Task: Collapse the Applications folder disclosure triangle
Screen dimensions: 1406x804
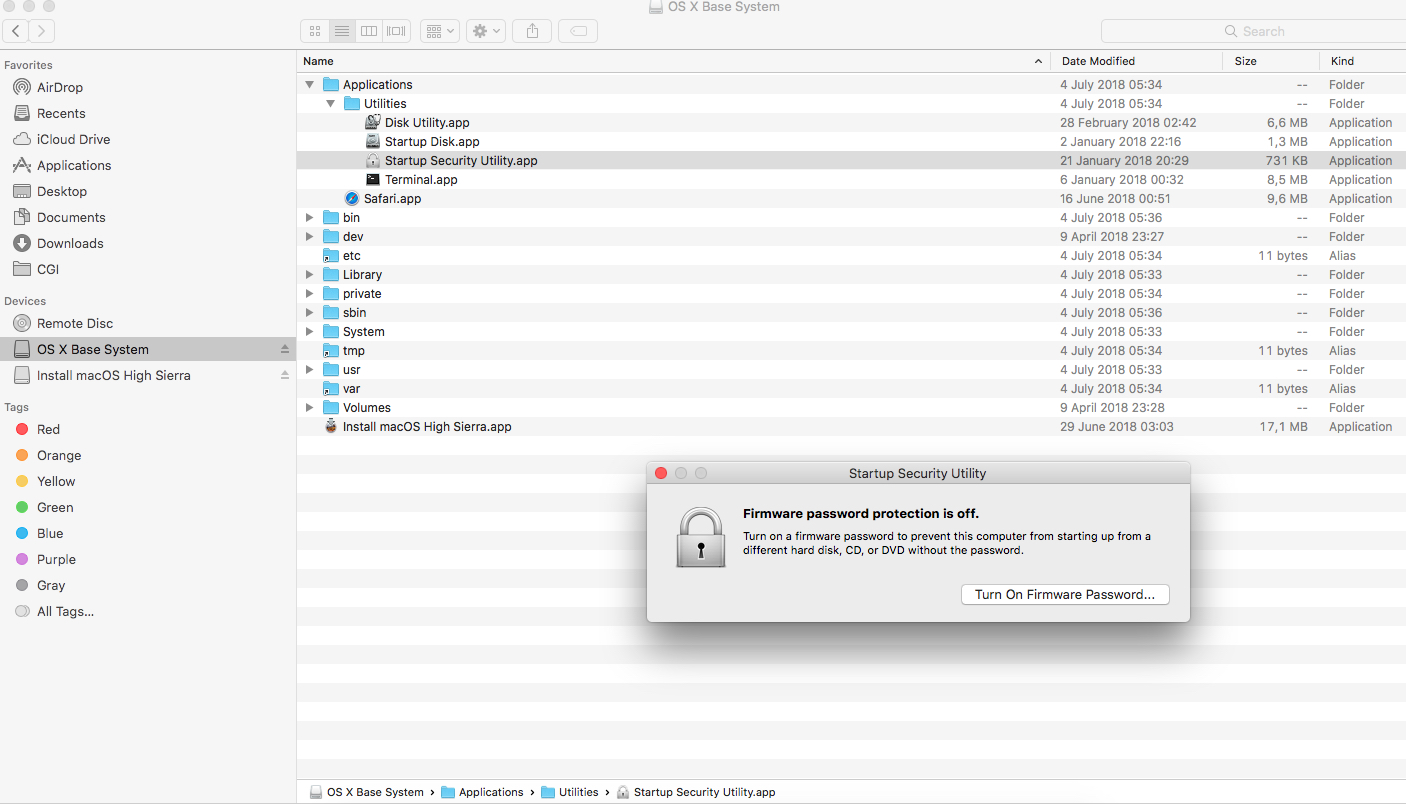Action: 310,85
